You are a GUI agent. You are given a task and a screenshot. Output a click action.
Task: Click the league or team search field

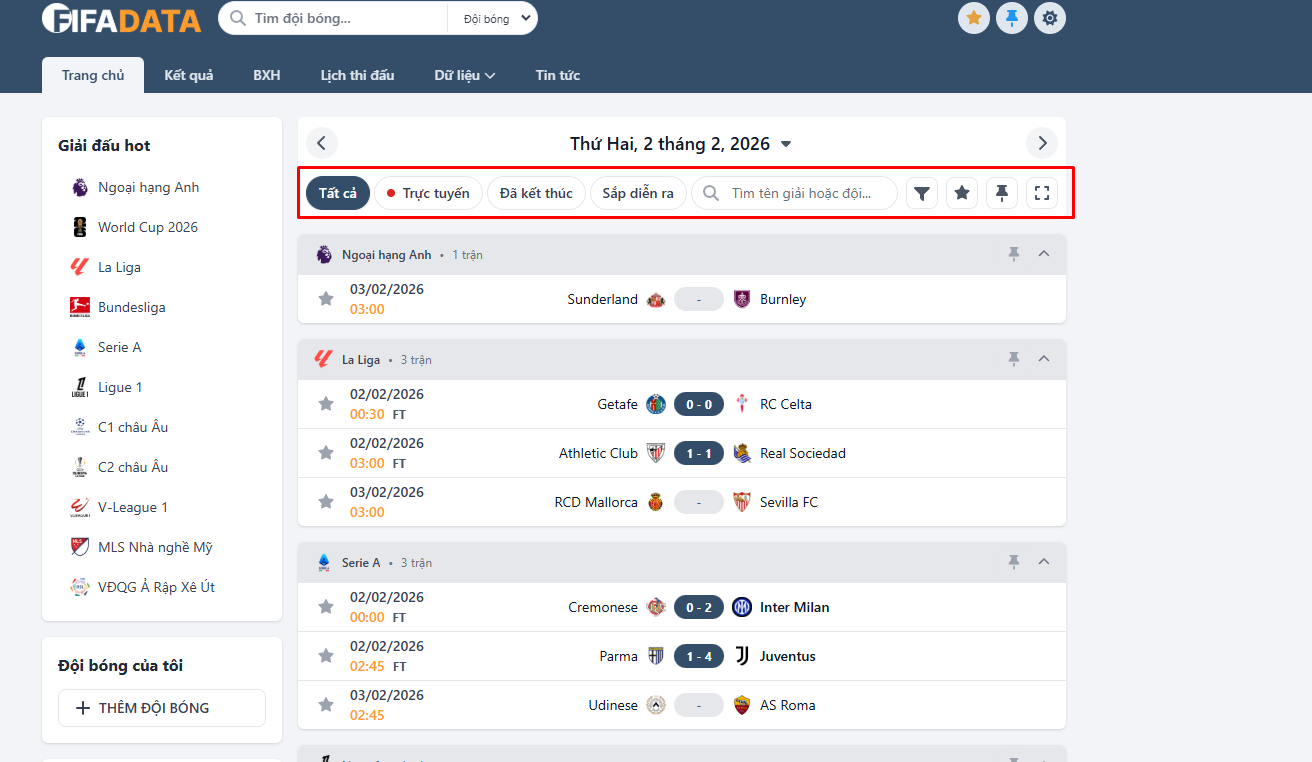(x=800, y=193)
